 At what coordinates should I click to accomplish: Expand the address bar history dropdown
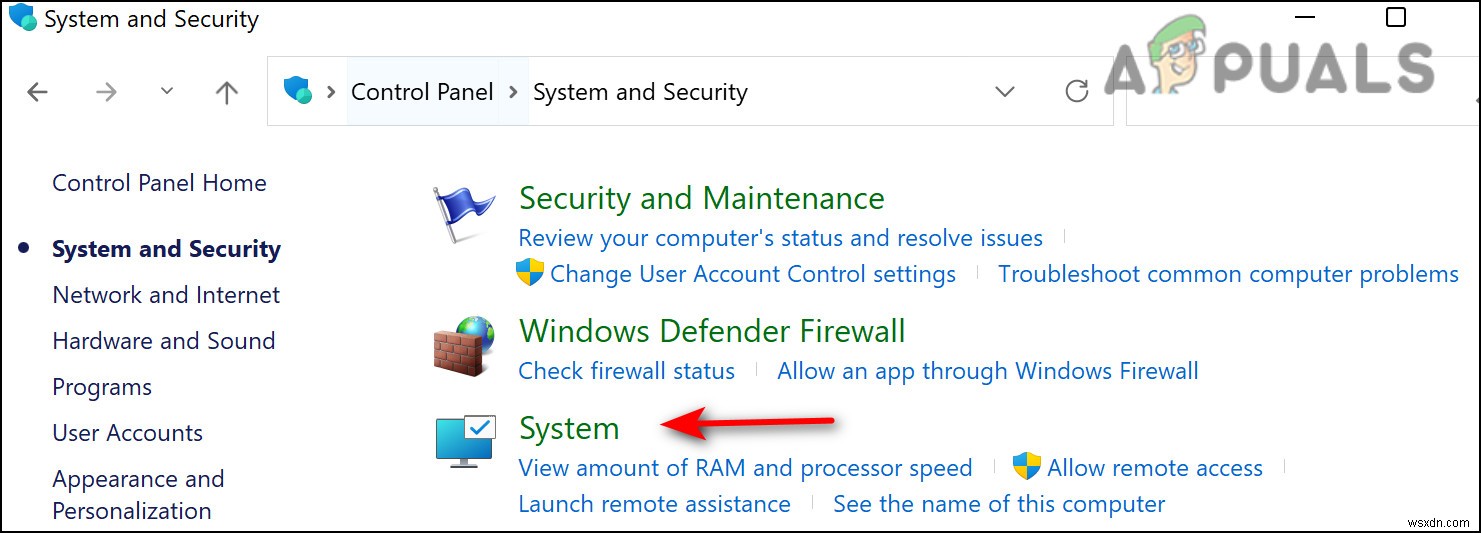1005,92
